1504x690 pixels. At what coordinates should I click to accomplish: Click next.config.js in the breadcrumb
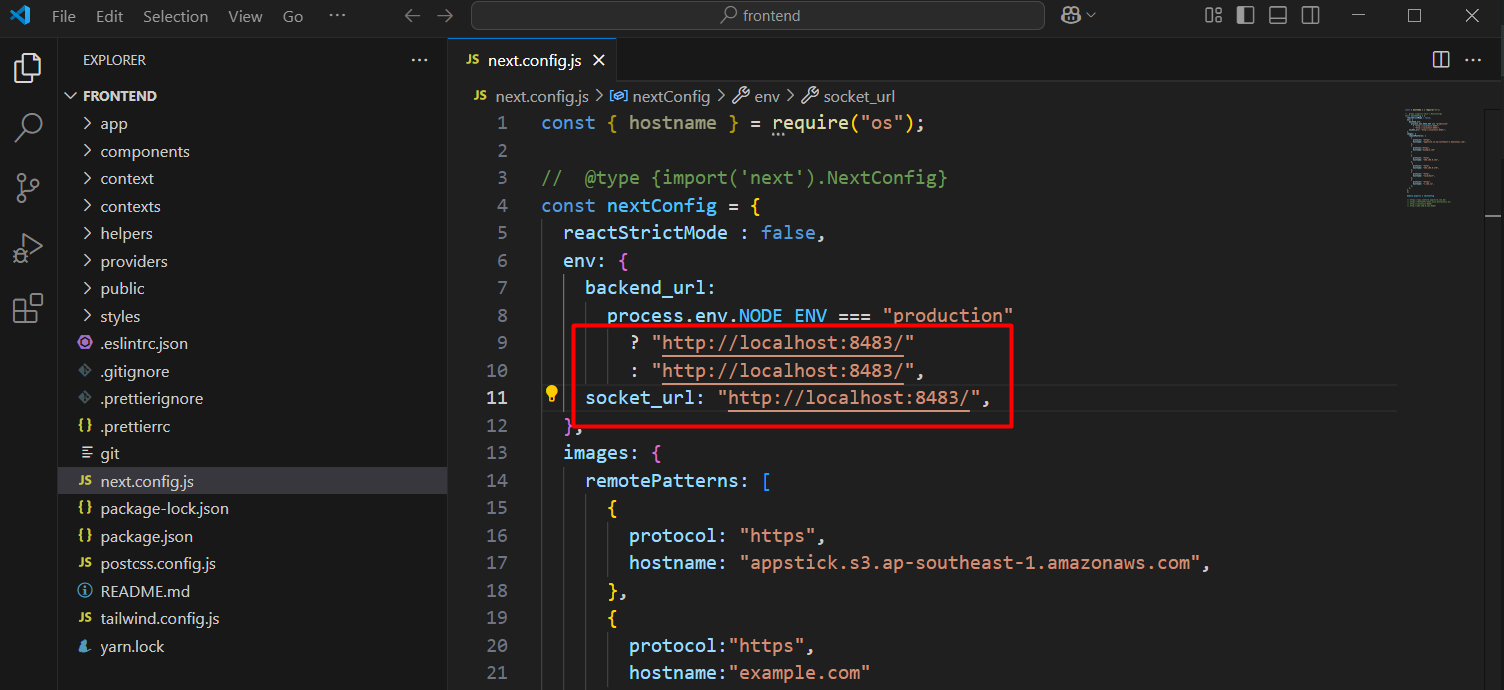click(x=542, y=97)
